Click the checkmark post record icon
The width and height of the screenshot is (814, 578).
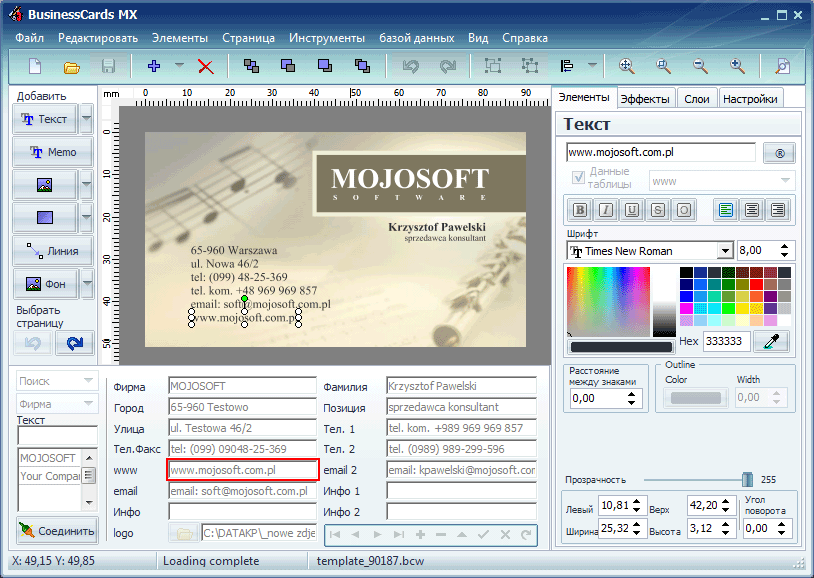pos(483,534)
